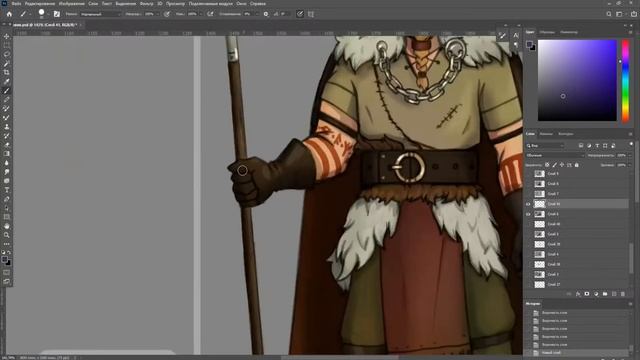Select the Crop tool
Screen dimensions: 640x360
click(x=7, y=72)
